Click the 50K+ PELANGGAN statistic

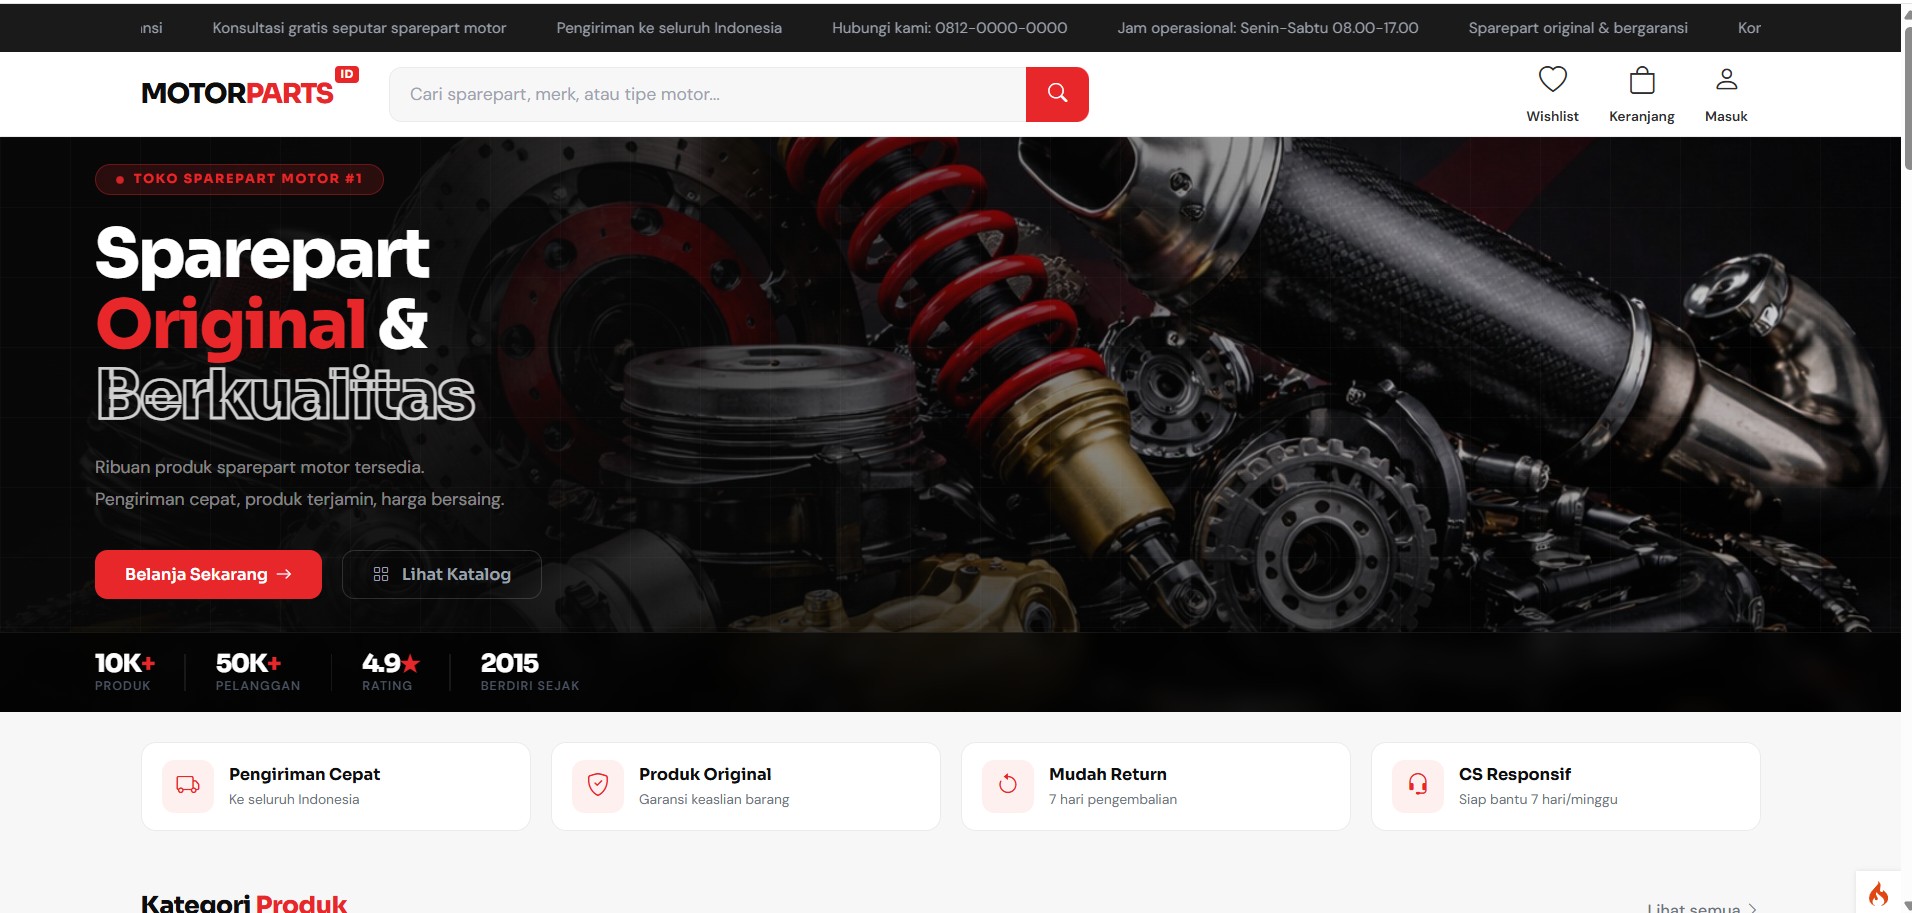(x=258, y=672)
